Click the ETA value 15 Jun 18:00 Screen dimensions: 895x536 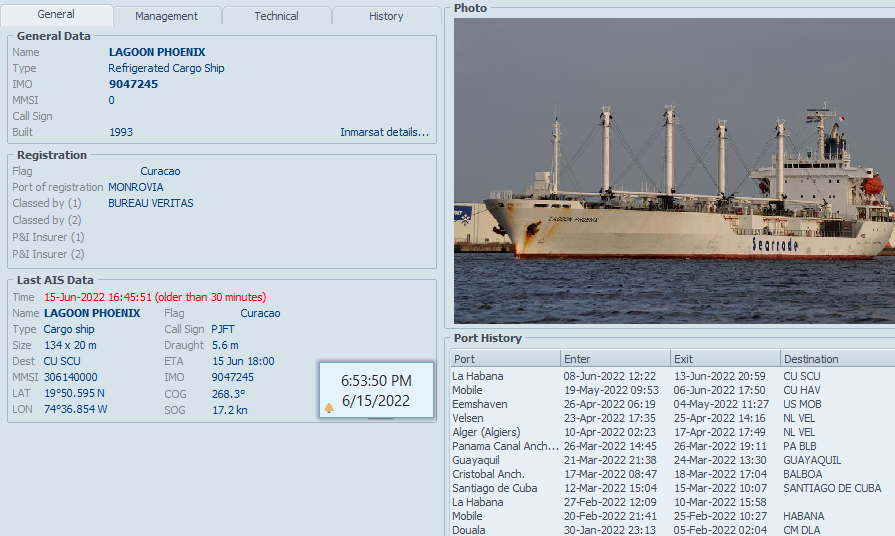pyautogui.click(x=243, y=361)
